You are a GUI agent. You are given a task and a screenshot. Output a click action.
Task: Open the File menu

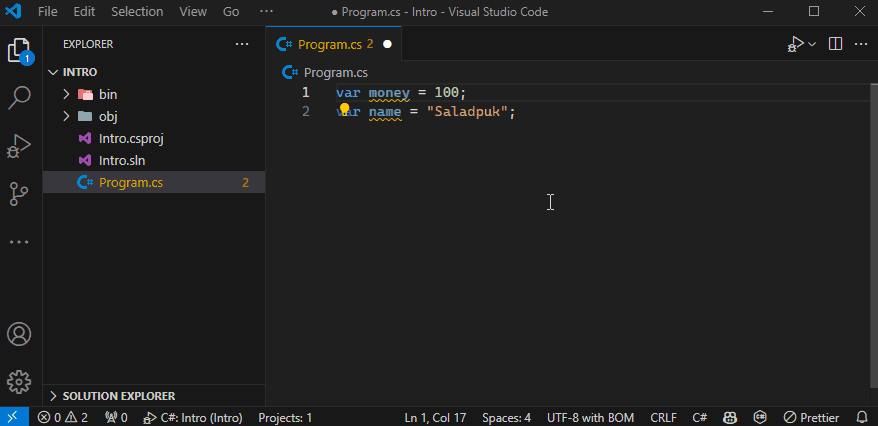(x=48, y=12)
